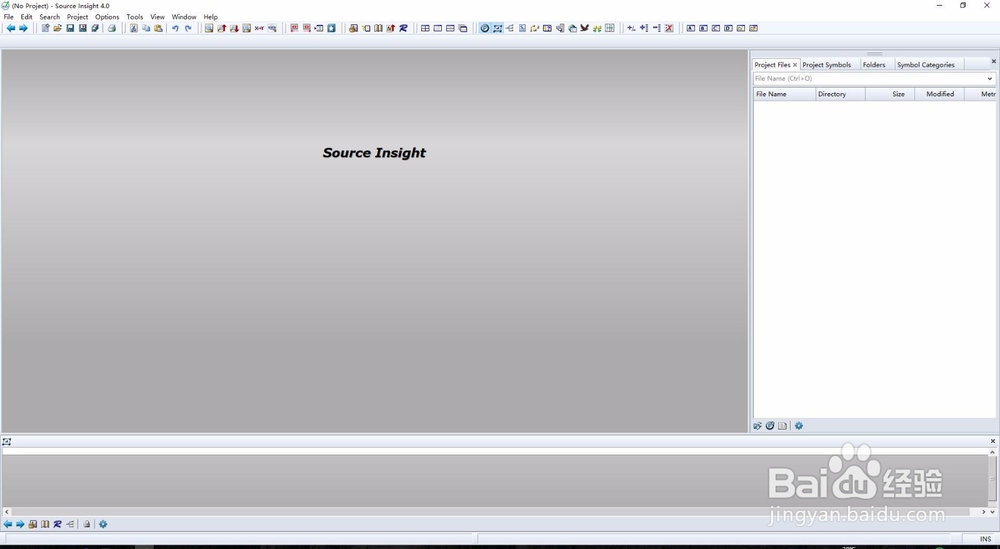Click the back arrow in Context Window toolbar

click(x=8, y=524)
